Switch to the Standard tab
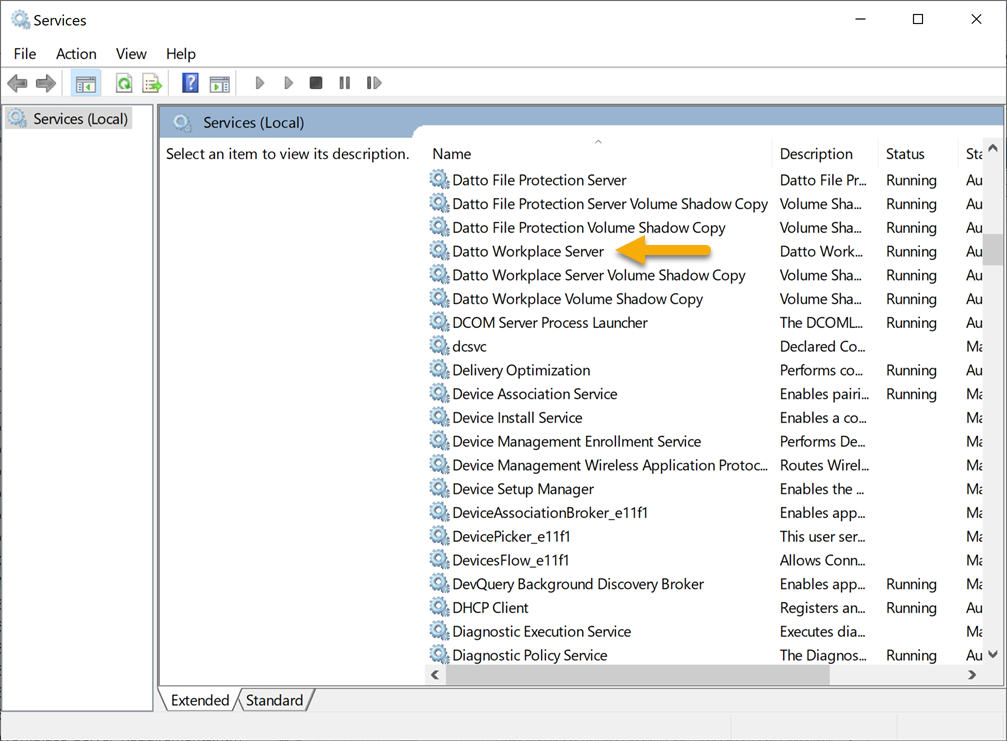 274,700
